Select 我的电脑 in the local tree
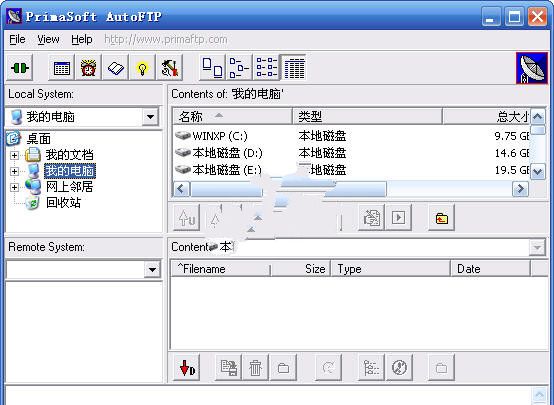The image size is (554, 405). click(x=70, y=171)
